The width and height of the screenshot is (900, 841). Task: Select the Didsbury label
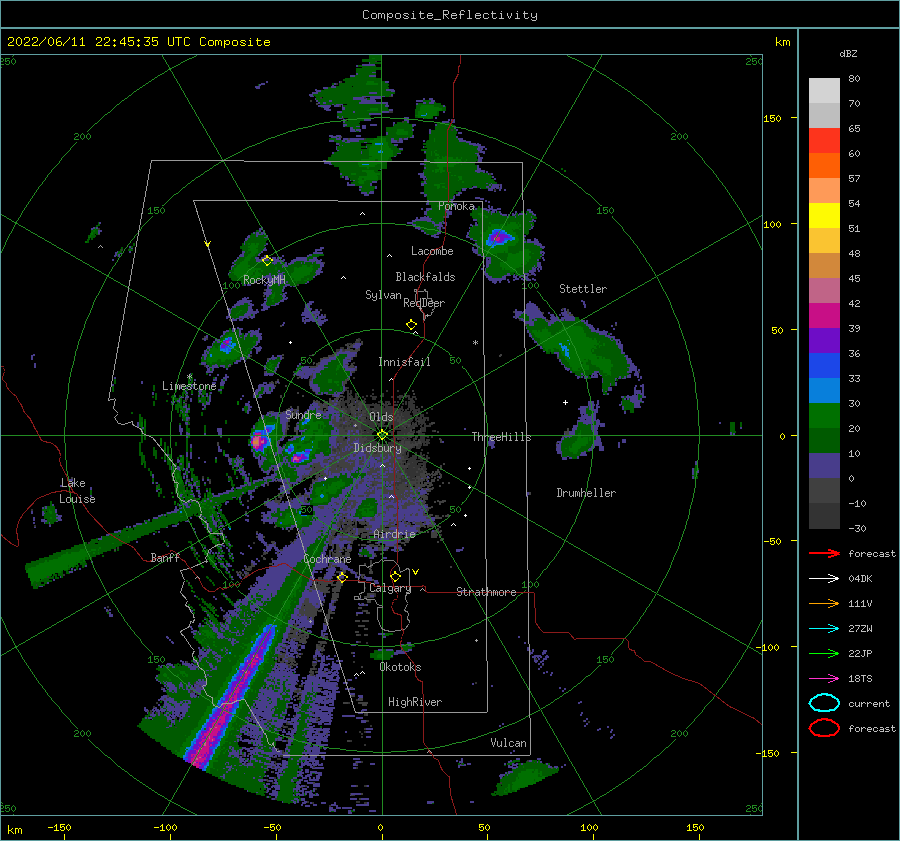click(377, 448)
